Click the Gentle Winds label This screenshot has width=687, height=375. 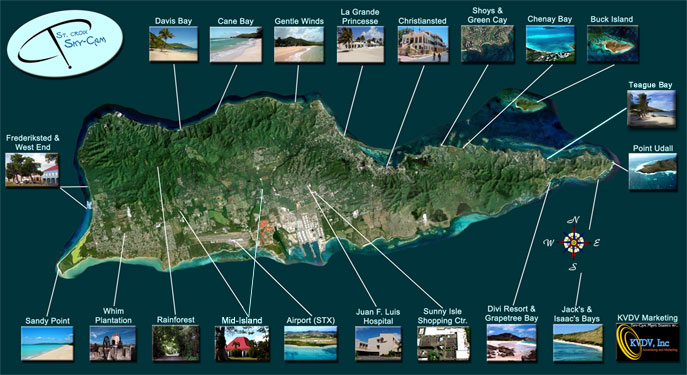[x=299, y=21]
